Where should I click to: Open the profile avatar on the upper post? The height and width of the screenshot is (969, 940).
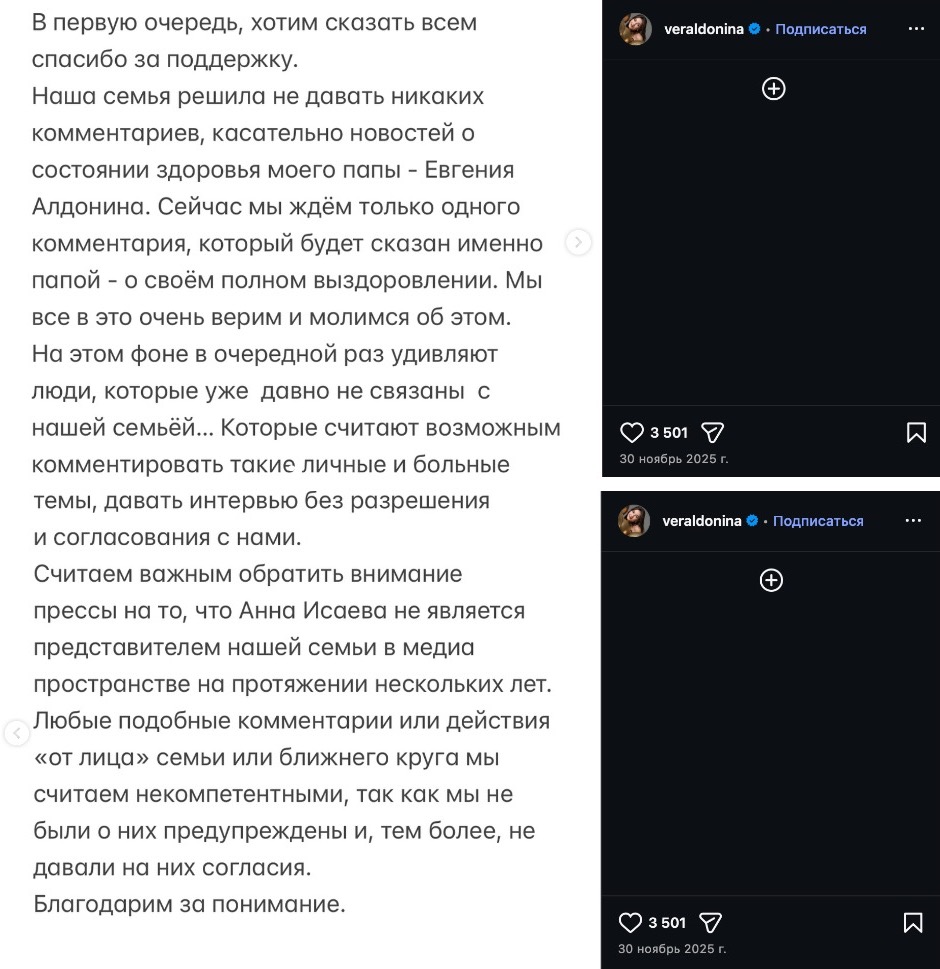click(635, 29)
